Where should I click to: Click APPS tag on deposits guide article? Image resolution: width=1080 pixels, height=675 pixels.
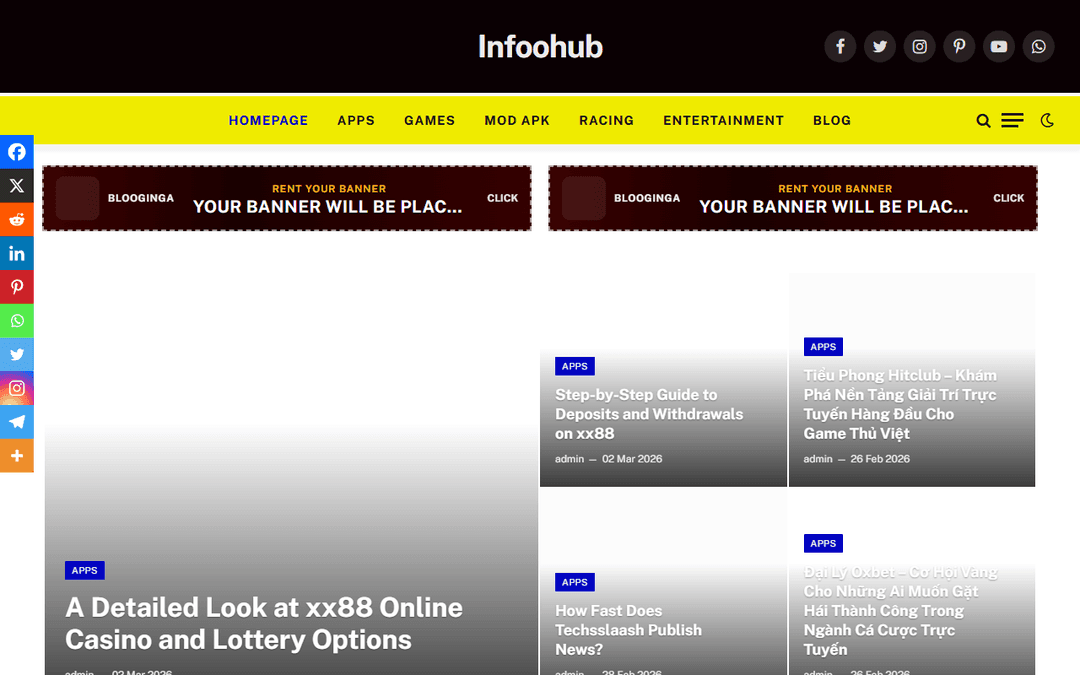click(574, 366)
